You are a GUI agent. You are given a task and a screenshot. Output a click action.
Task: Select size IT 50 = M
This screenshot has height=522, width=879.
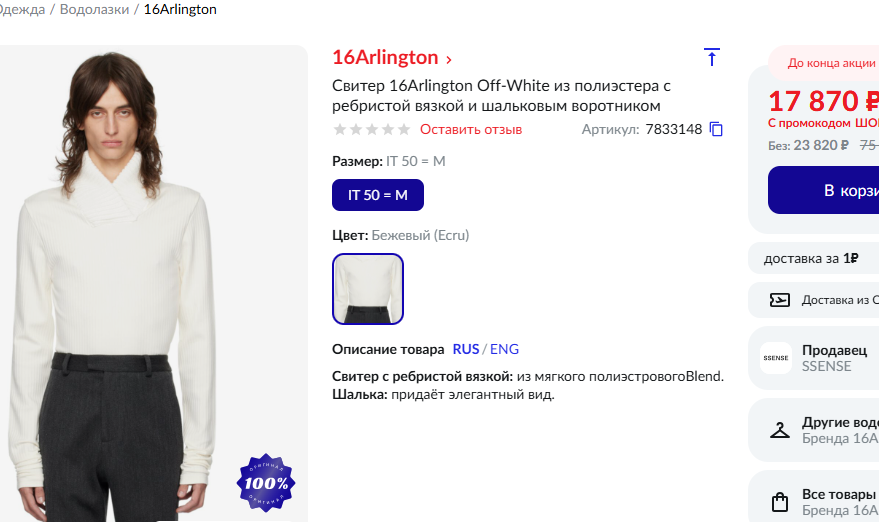(x=378, y=195)
